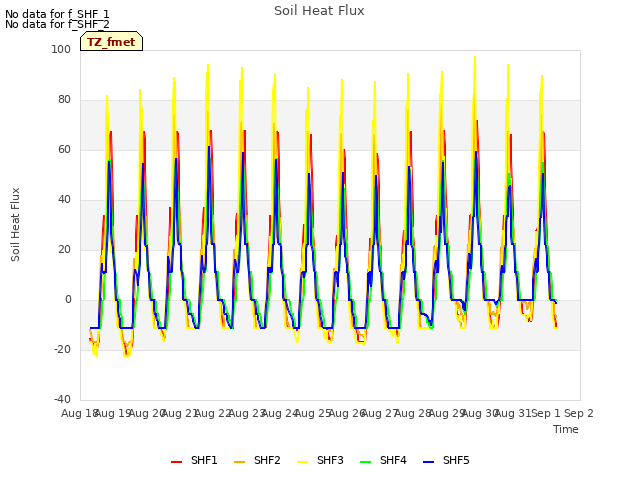Click the SHF1 legend label
The width and height of the screenshot is (640, 480).
point(204,460)
